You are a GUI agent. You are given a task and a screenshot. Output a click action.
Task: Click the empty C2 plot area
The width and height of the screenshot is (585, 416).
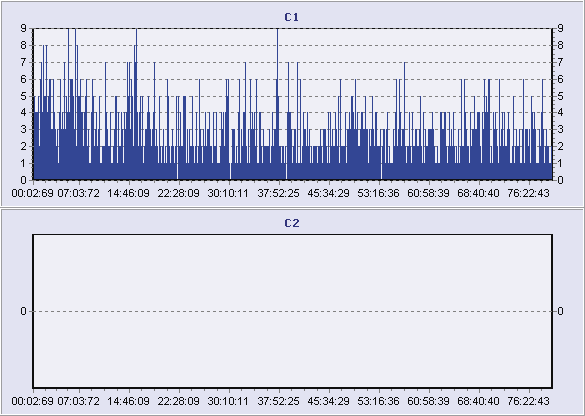[292, 311]
